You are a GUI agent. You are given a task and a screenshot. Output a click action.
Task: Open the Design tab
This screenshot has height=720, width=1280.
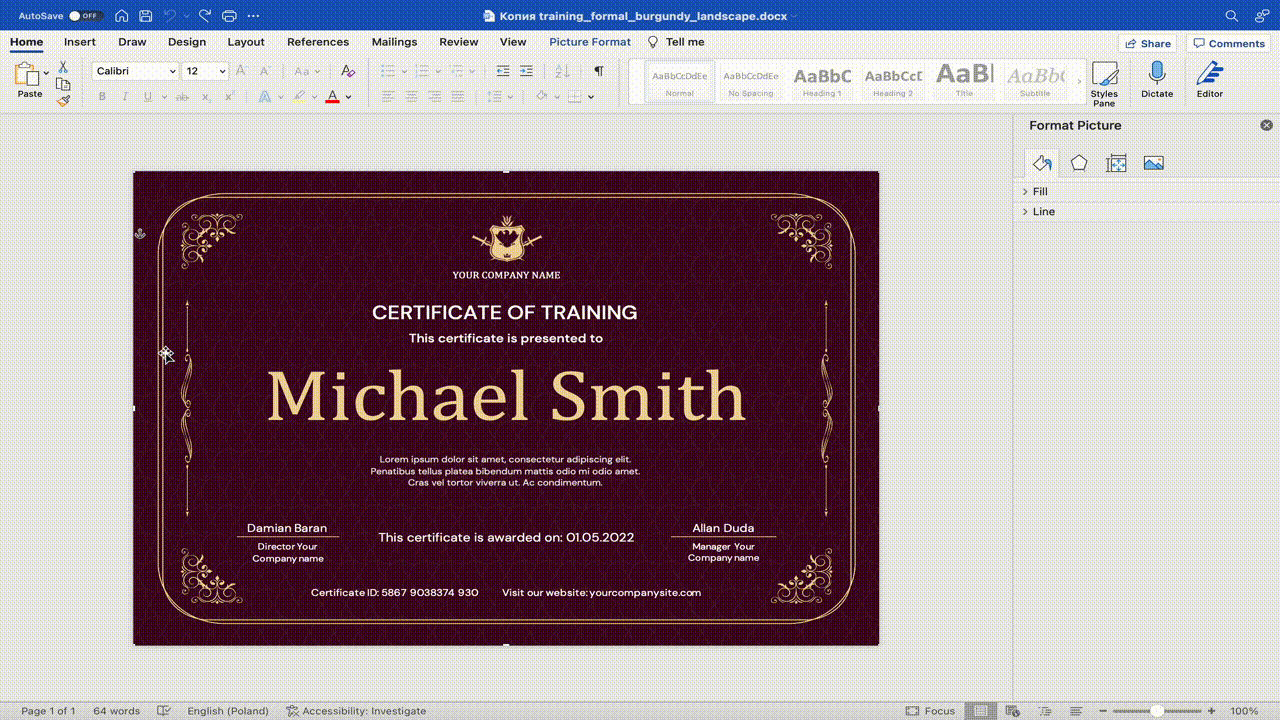187,42
